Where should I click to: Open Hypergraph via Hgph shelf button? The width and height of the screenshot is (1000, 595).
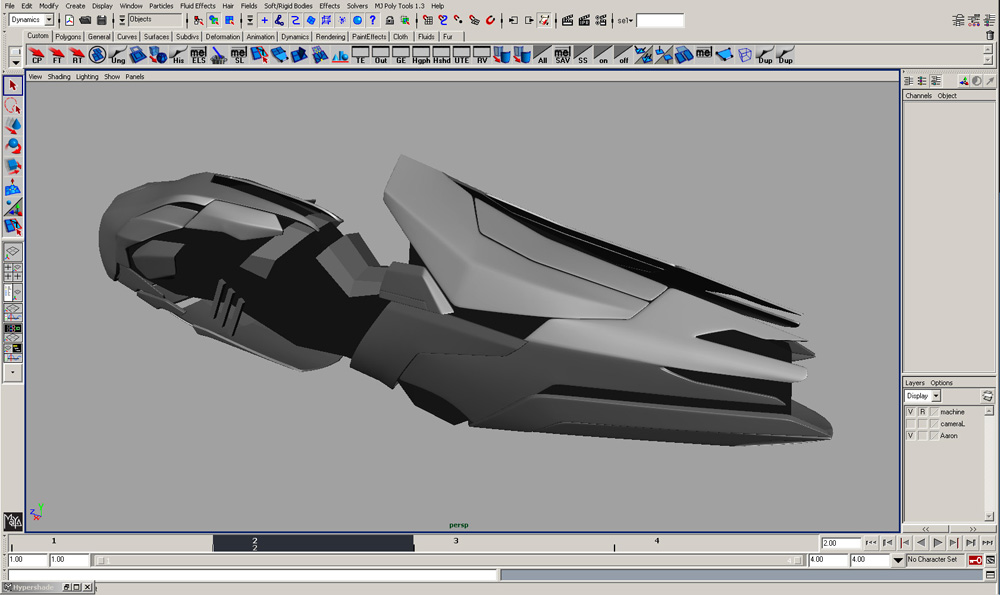[421, 55]
